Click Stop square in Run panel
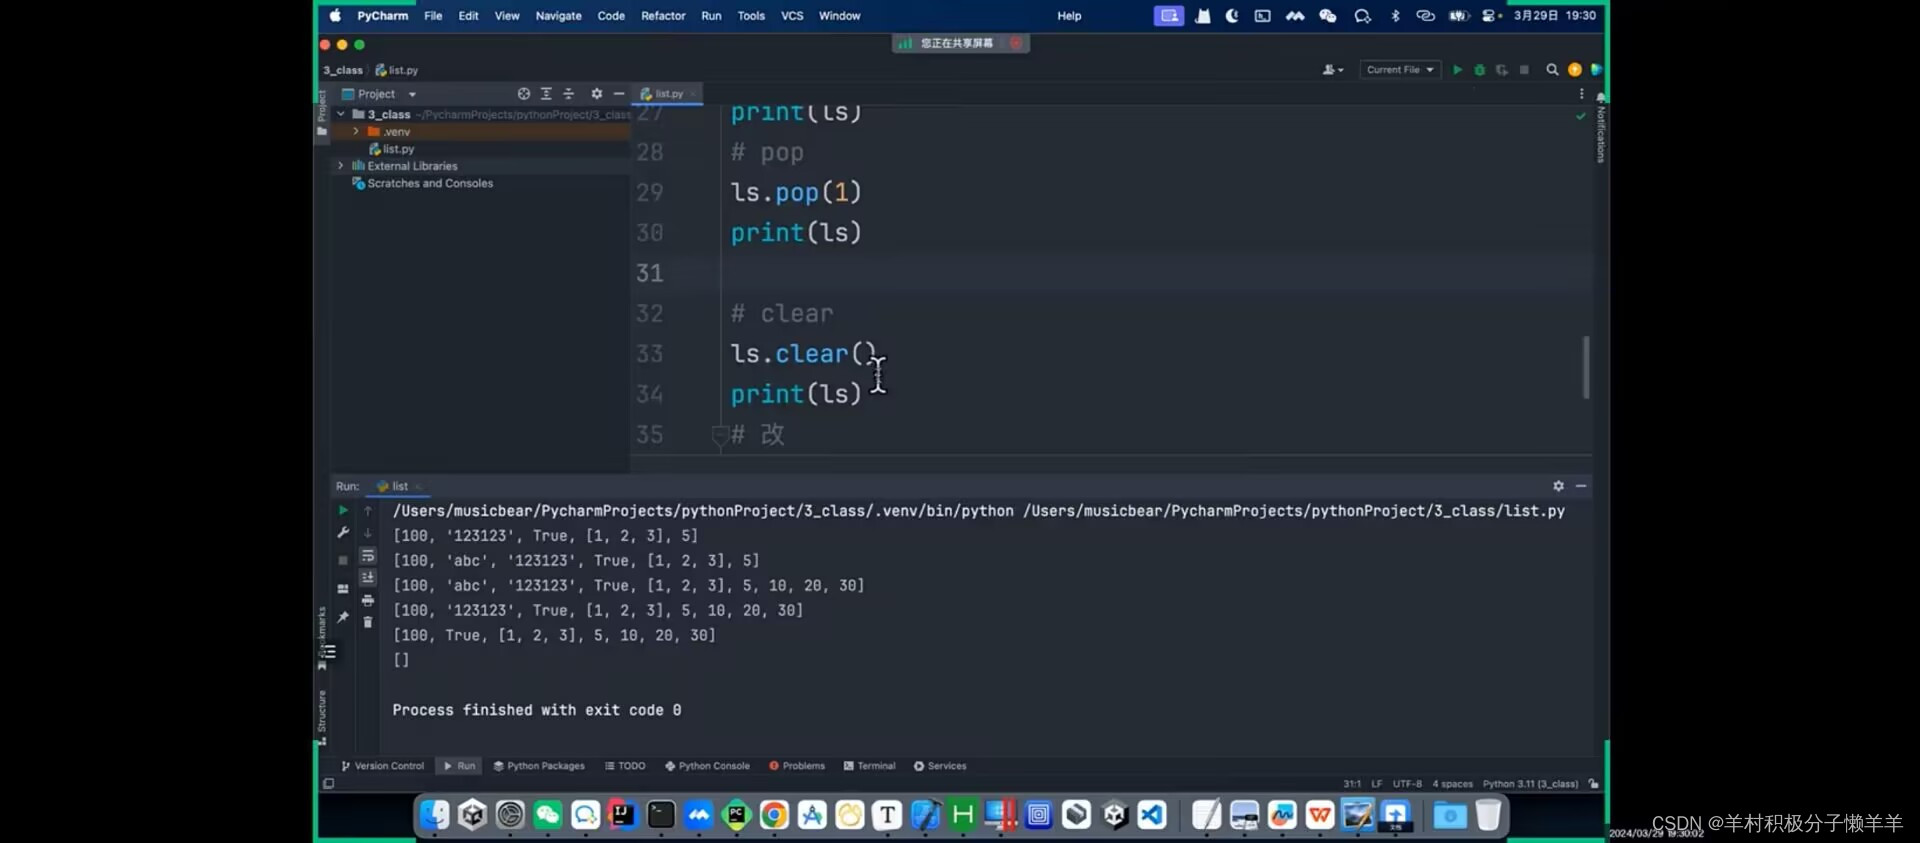The width and height of the screenshot is (1920, 843). pyautogui.click(x=343, y=560)
